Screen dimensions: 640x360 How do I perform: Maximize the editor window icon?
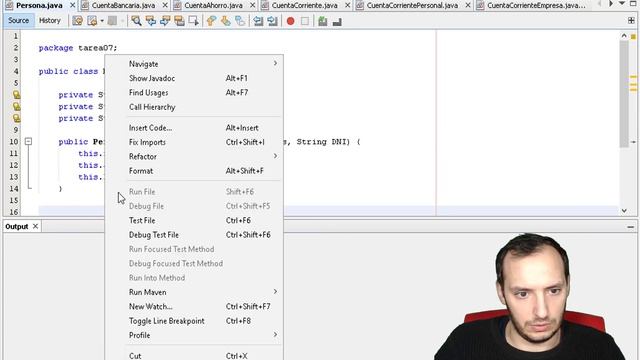pos(633,4)
